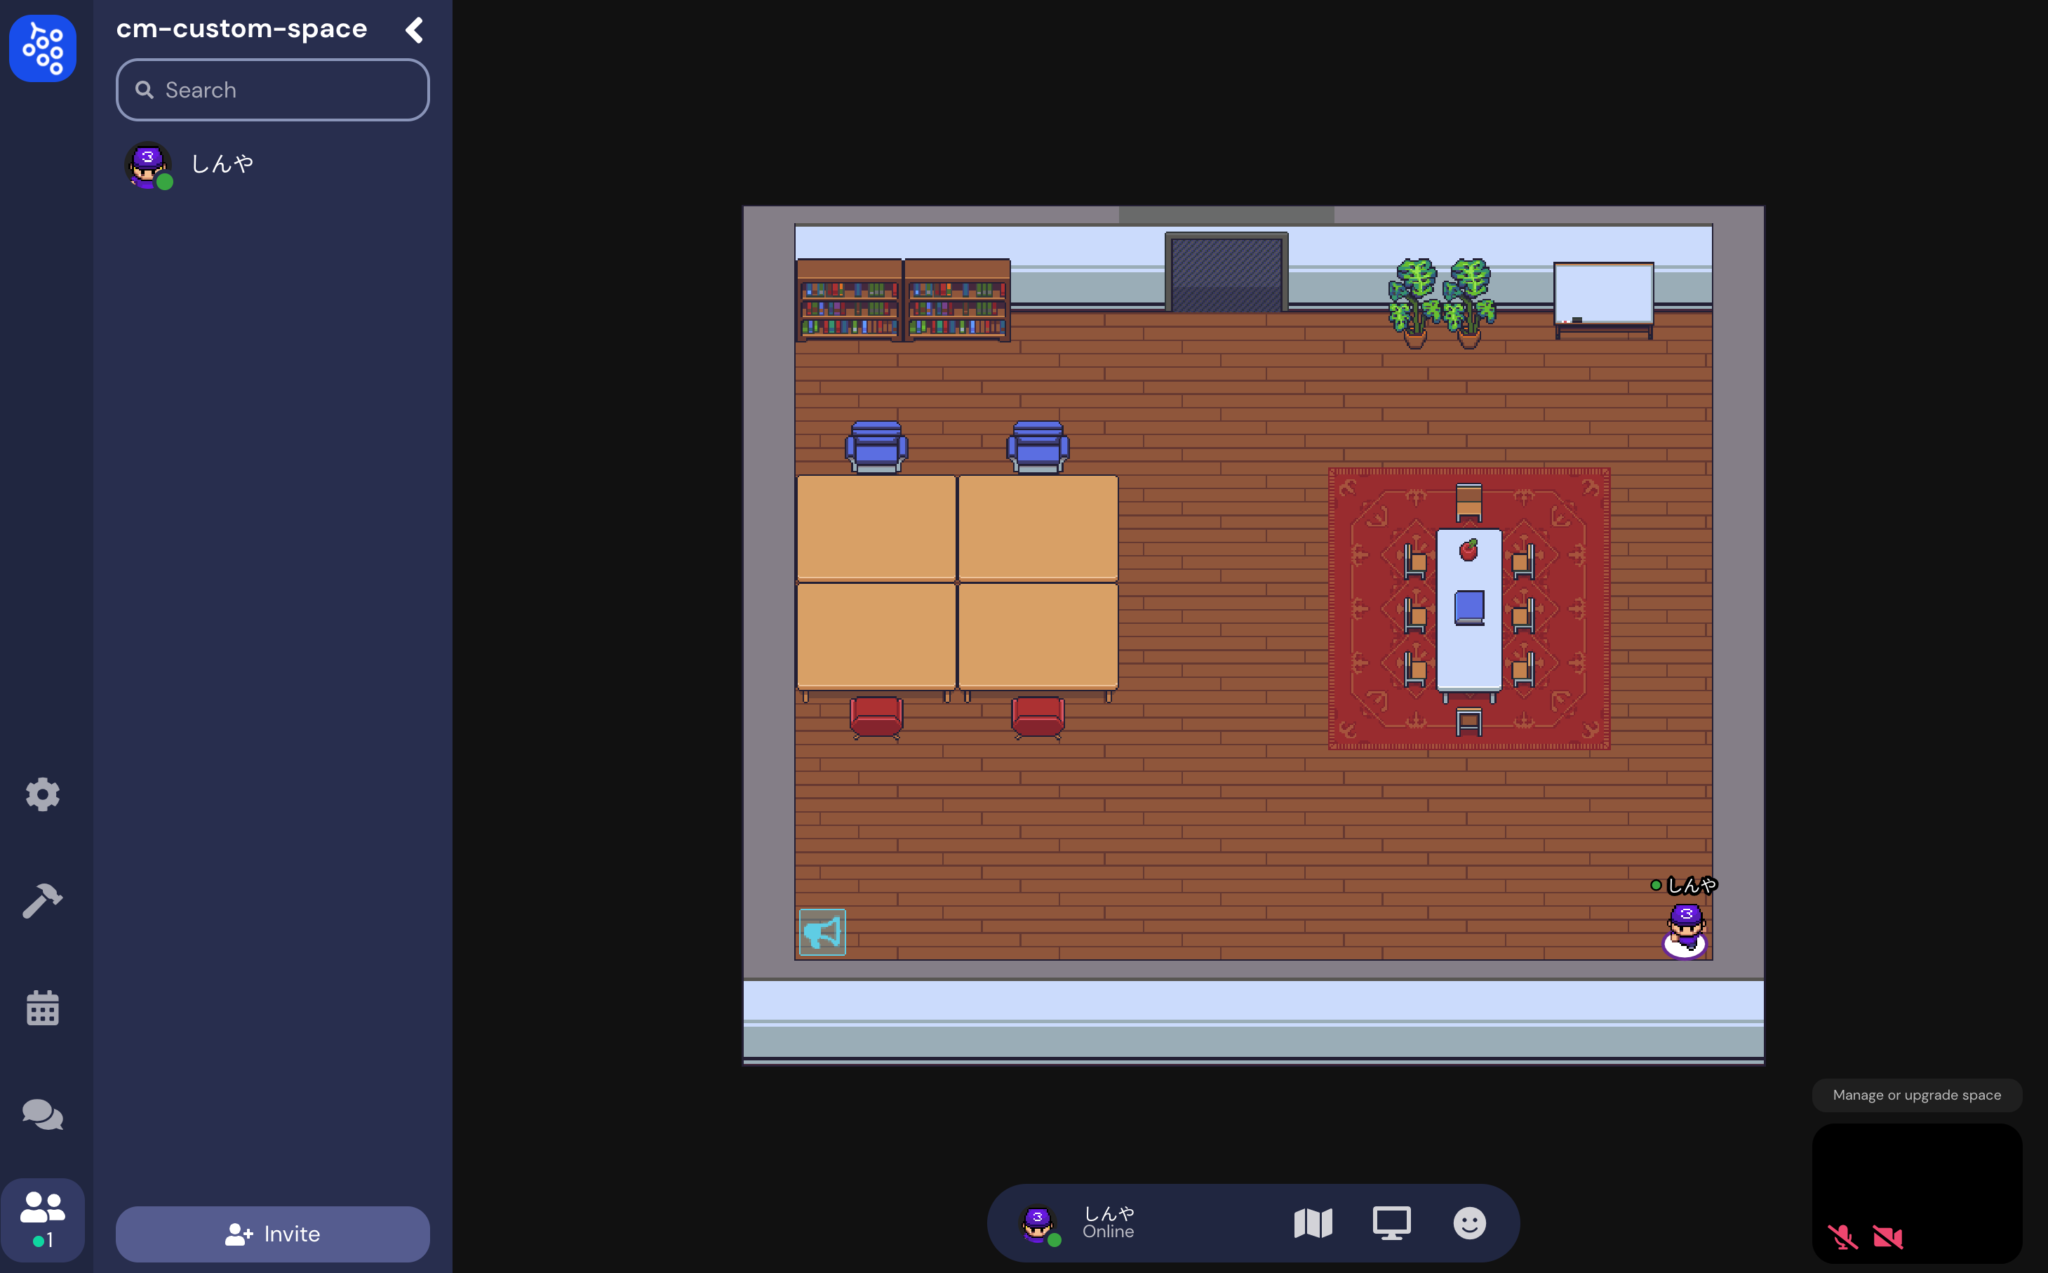Start screen sharing
This screenshot has height=1273, width=2048.
[1391, 1222]
